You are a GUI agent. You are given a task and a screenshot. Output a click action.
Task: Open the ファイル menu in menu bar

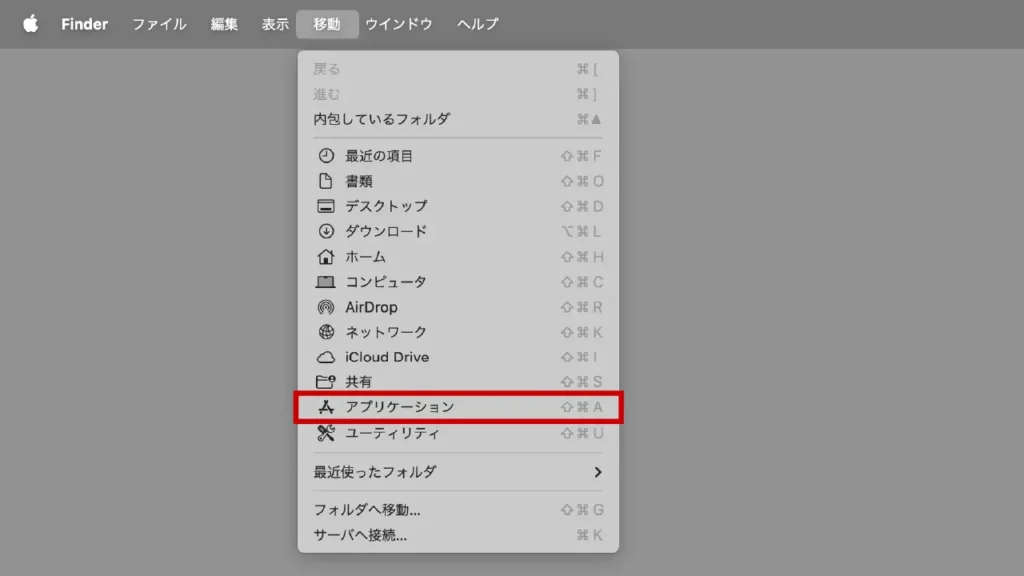click(x=159, y=24)
